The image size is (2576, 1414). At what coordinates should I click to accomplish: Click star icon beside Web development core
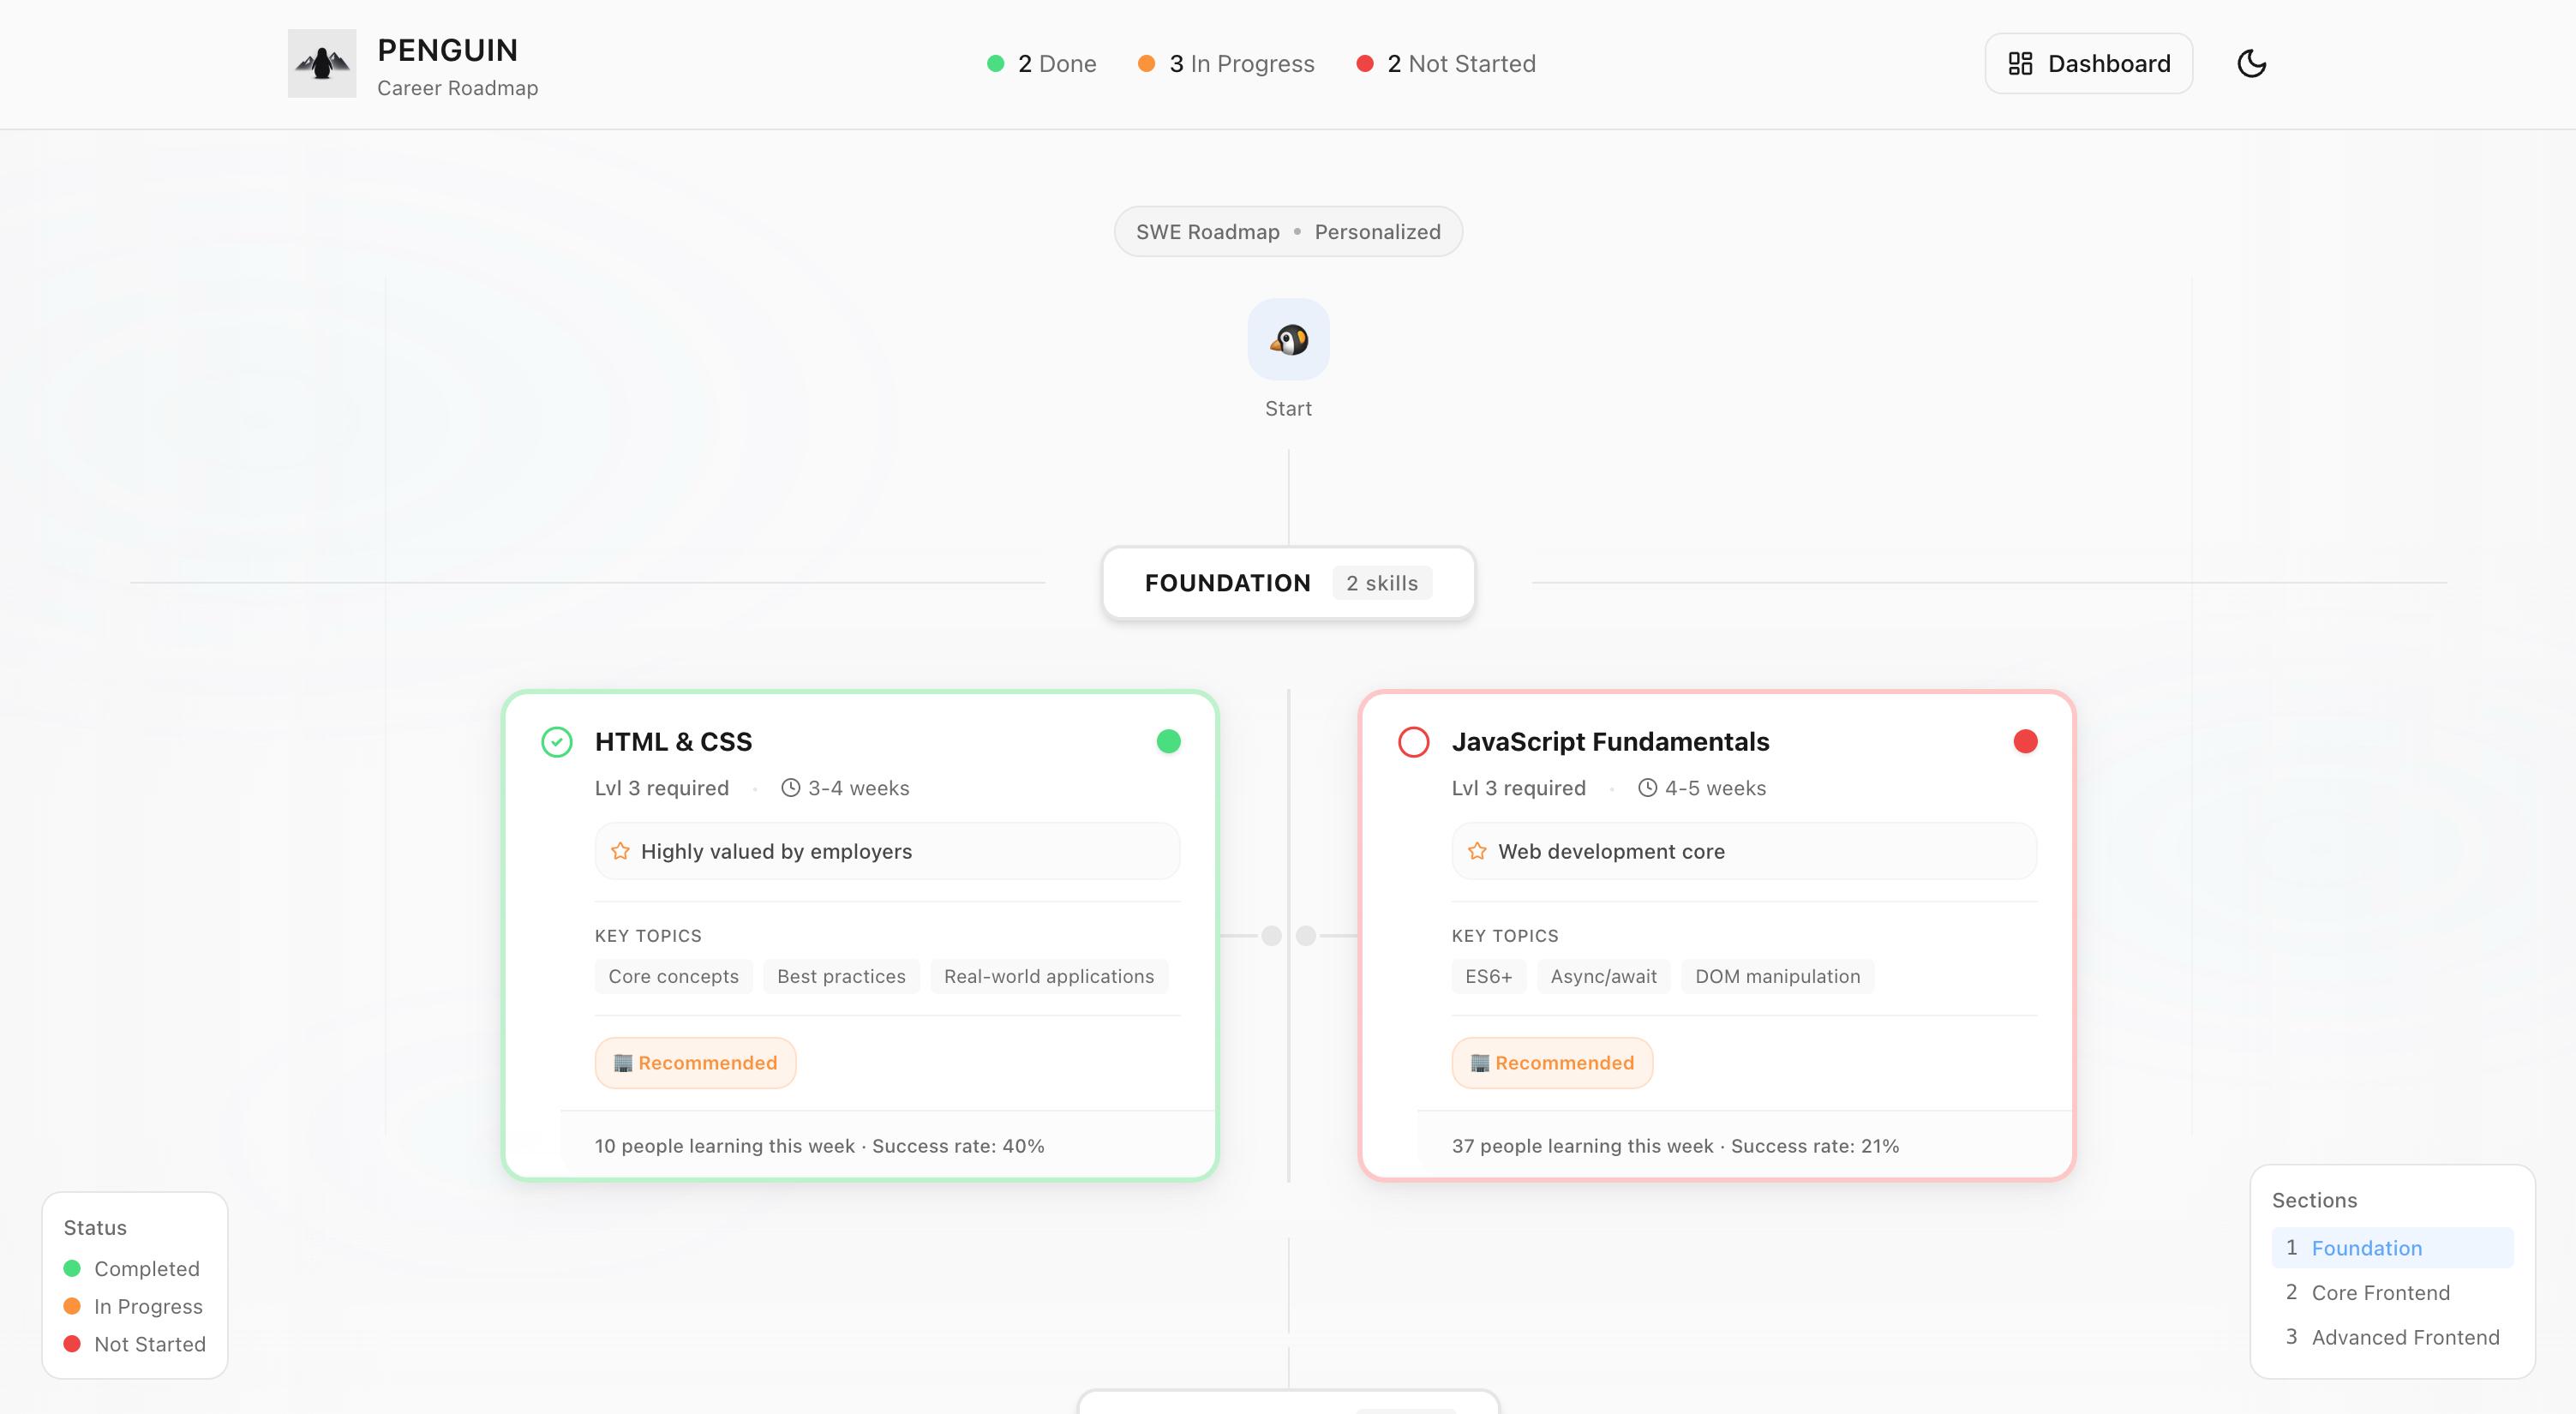(1477, 851)
